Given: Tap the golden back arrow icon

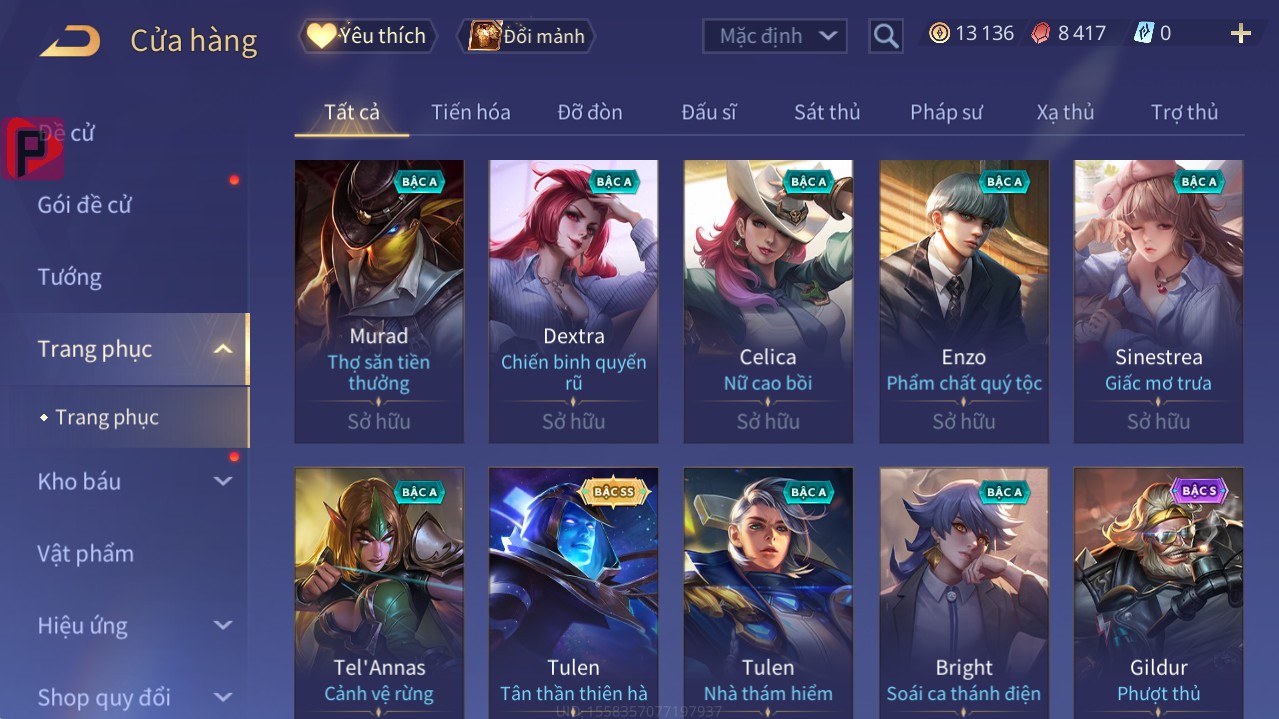Looking at the screenshot, I should click(70, 41).
